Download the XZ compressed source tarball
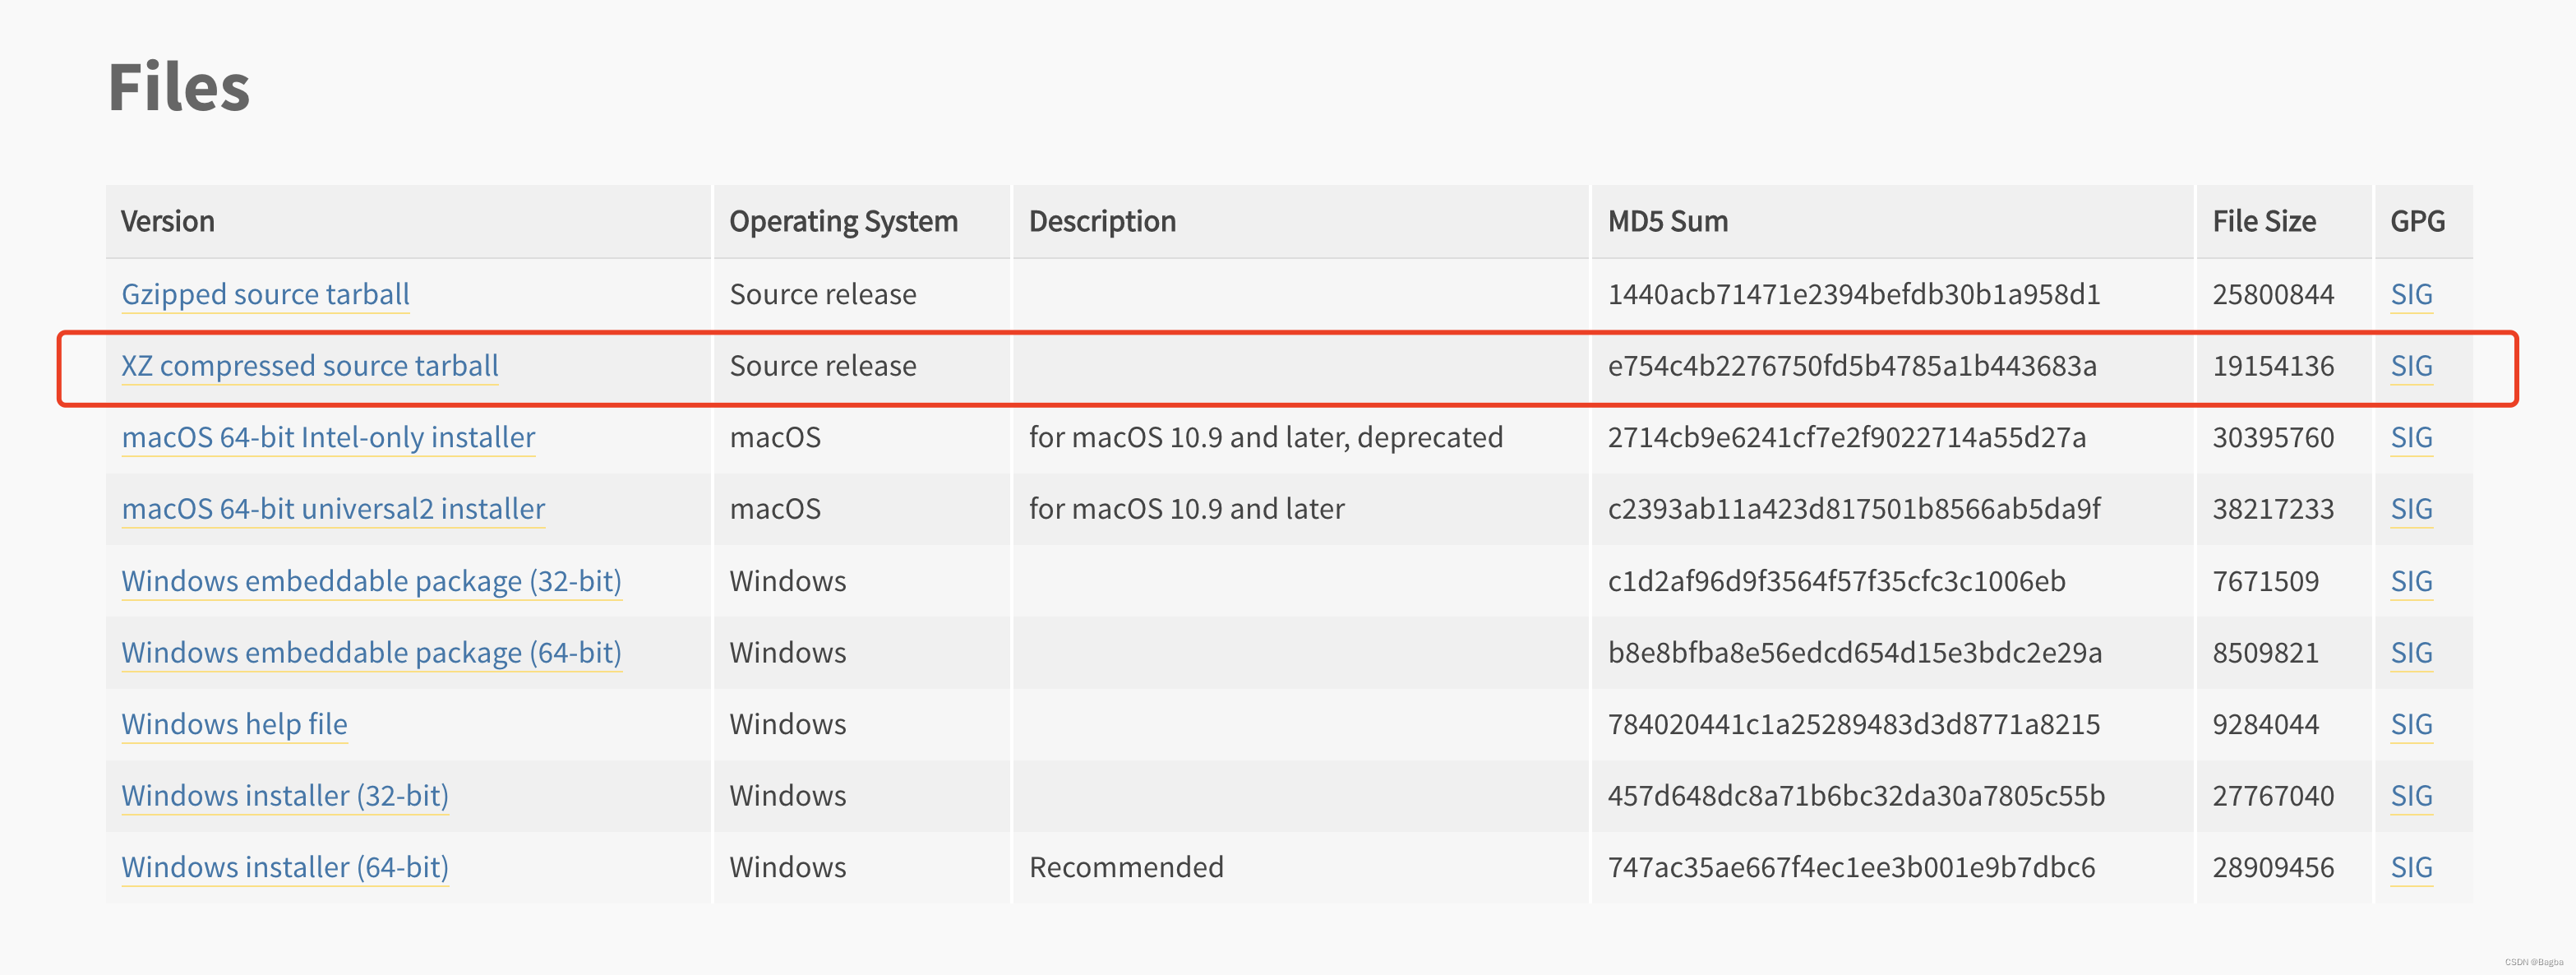Screen dimensions: 2576x975 [309, 366]
